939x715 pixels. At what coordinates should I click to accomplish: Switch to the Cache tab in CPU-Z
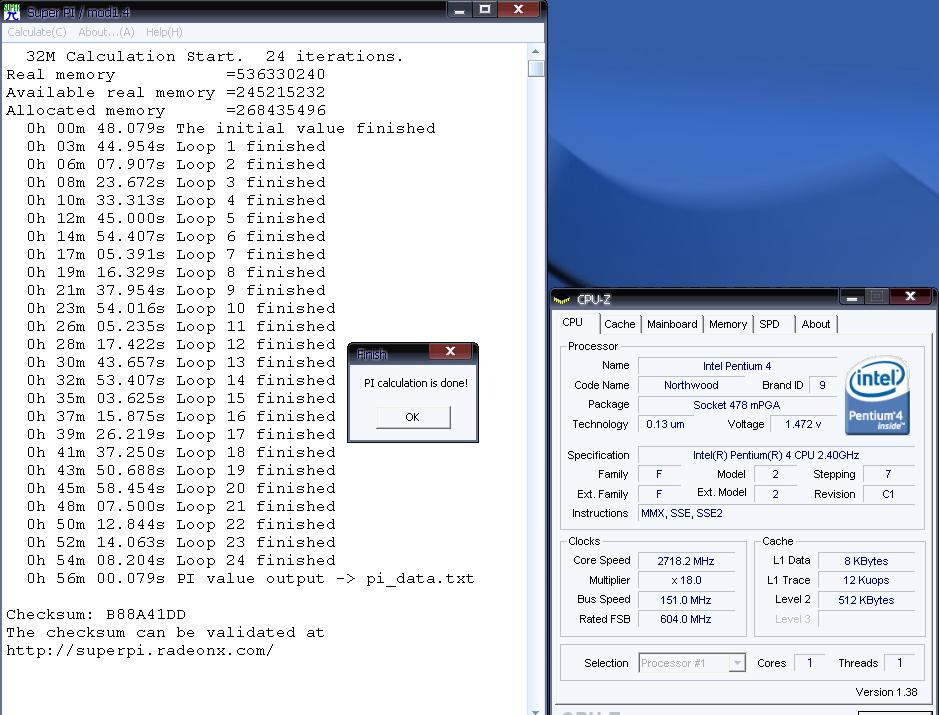tap(619, 324)
